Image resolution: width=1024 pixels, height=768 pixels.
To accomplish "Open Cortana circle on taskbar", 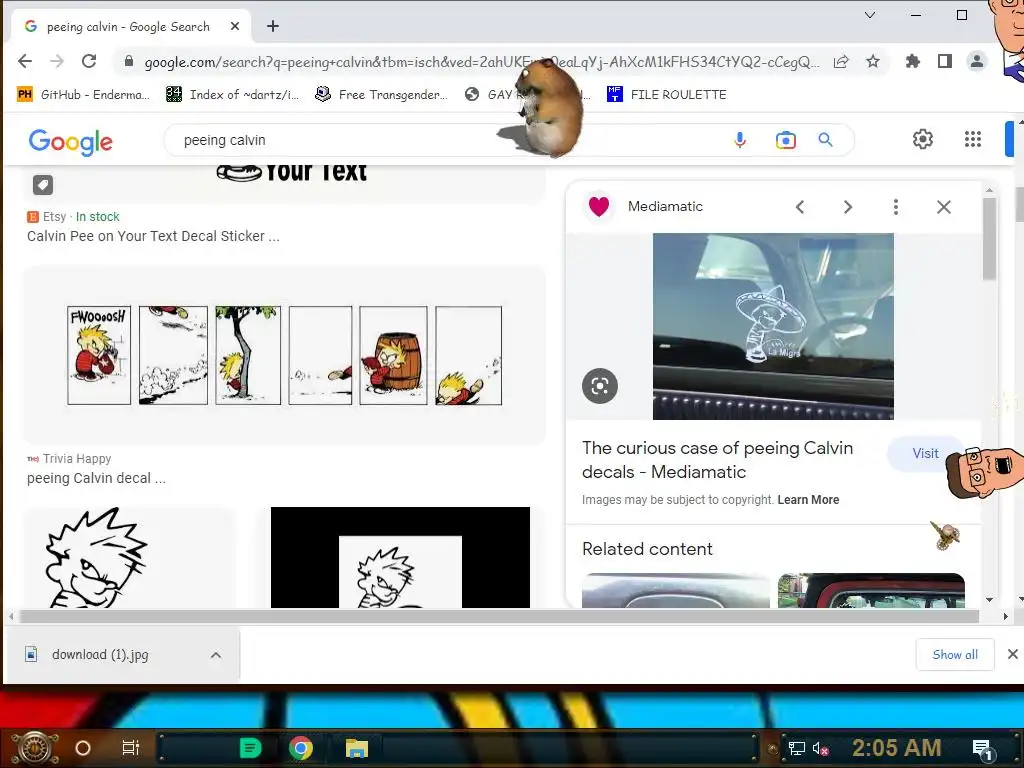I will (83, 748).
